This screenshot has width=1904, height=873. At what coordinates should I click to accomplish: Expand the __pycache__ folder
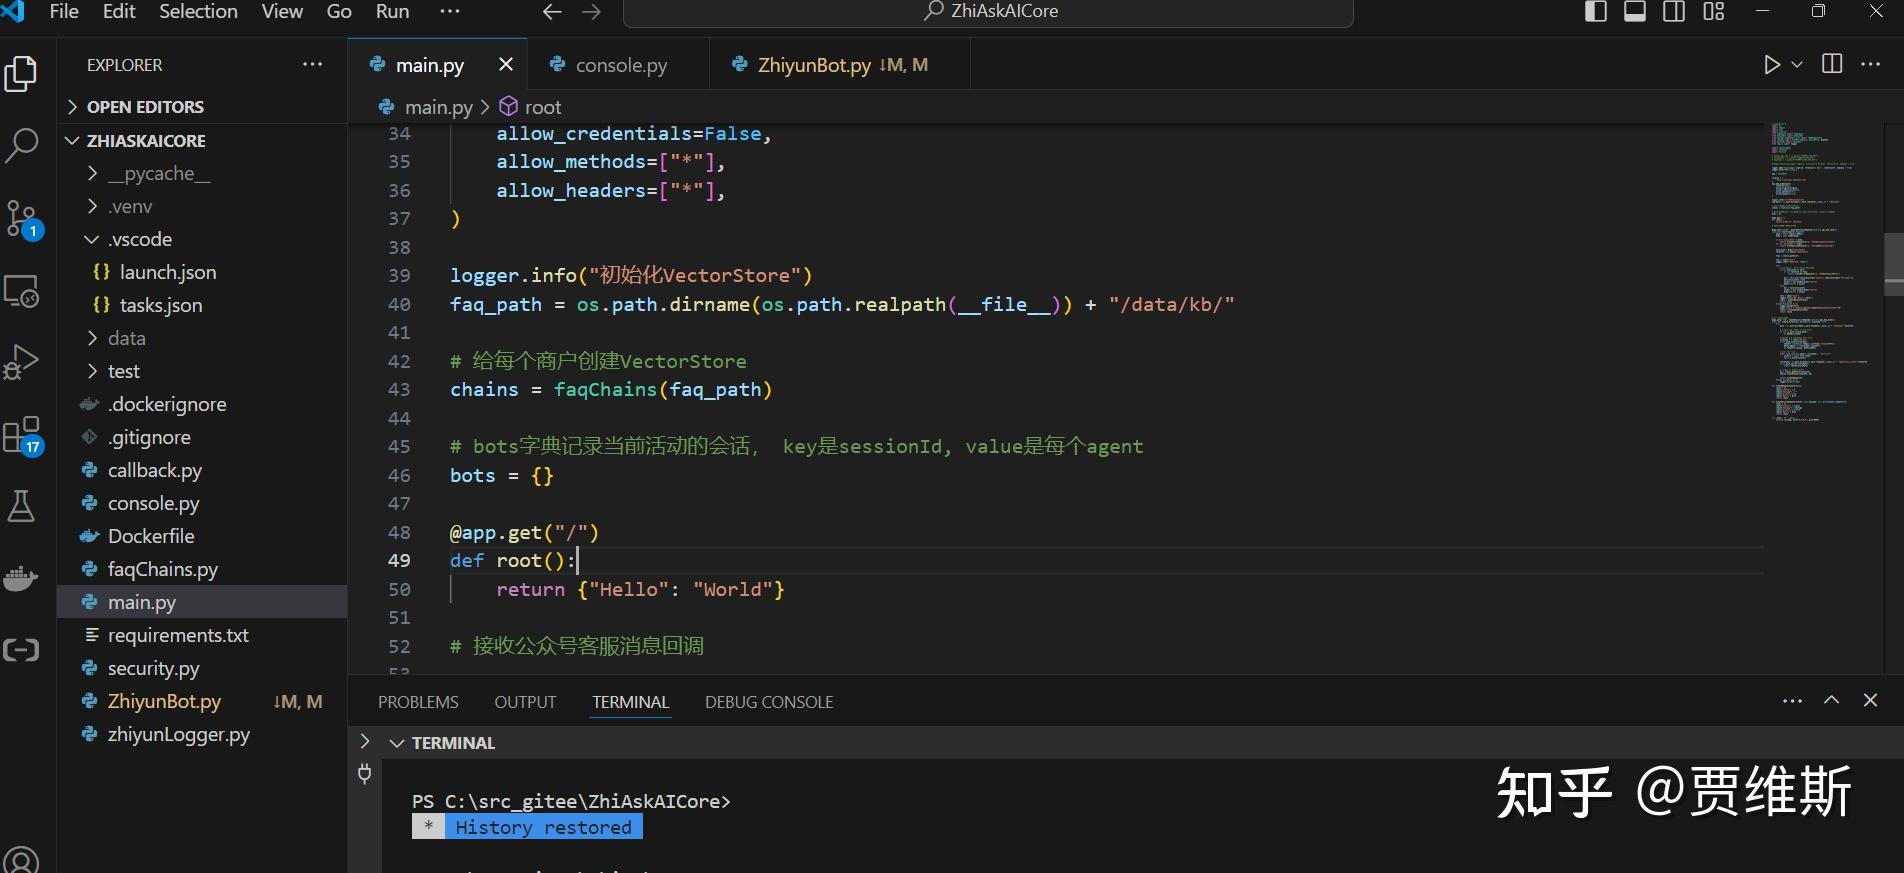[x=202, y=173]
